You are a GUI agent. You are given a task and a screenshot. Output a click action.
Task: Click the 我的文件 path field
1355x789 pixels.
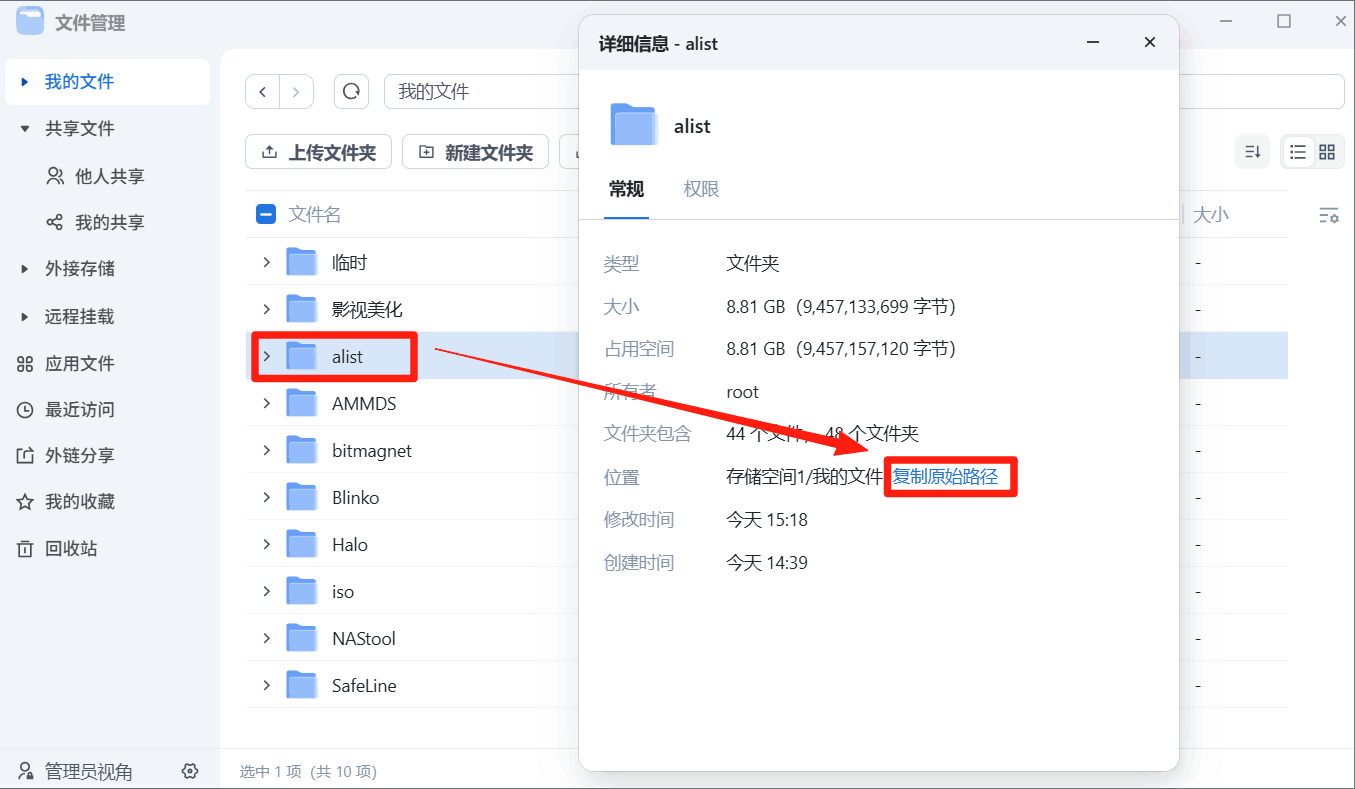pos(480,92)
